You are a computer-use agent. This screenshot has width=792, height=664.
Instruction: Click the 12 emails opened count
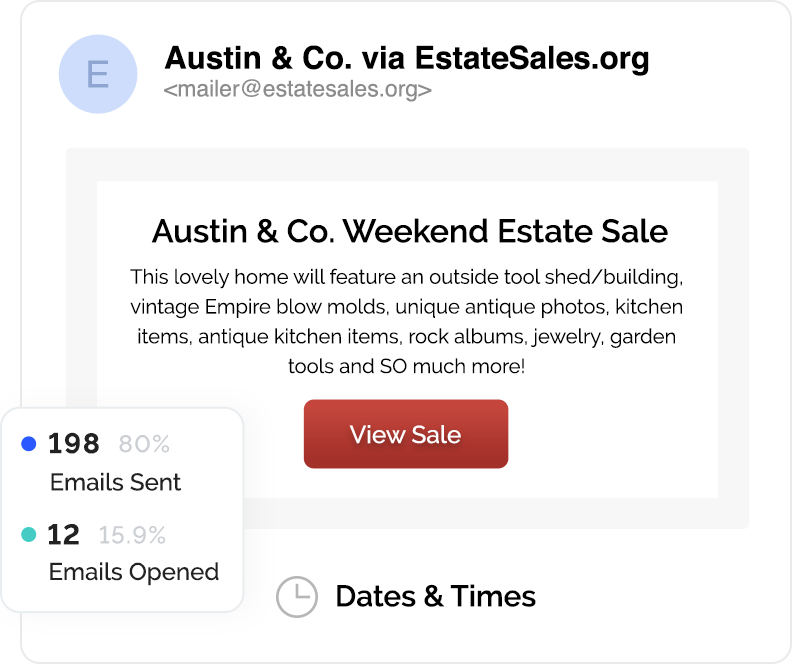point(64,535)
